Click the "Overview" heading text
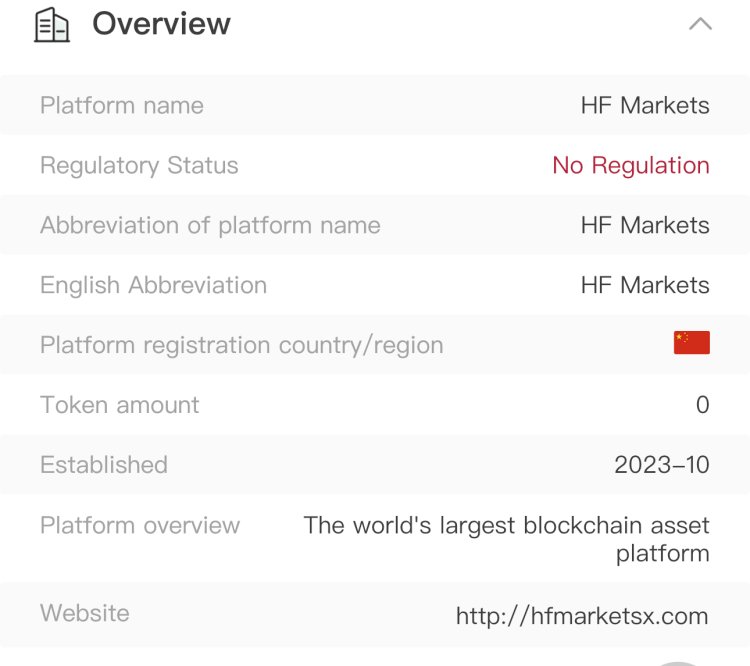The height and width of the screenshot is (666, 750). (x=161, y=23)
